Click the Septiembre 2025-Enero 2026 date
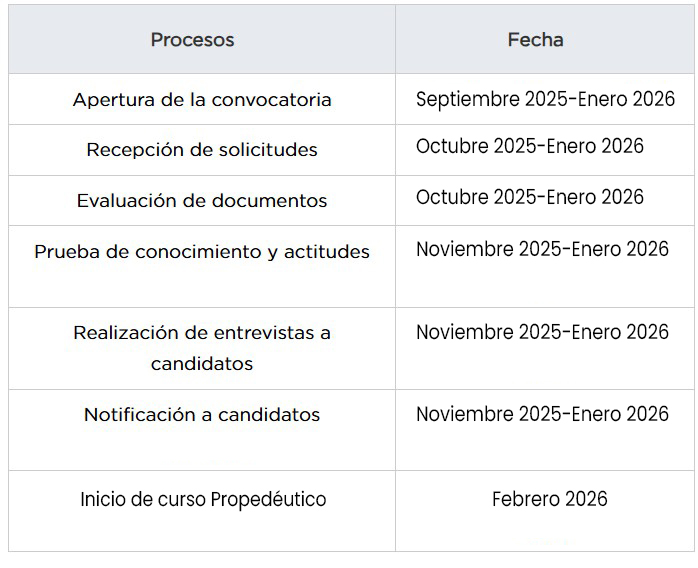This screenshot has width=698, height=568. [545, 99]
